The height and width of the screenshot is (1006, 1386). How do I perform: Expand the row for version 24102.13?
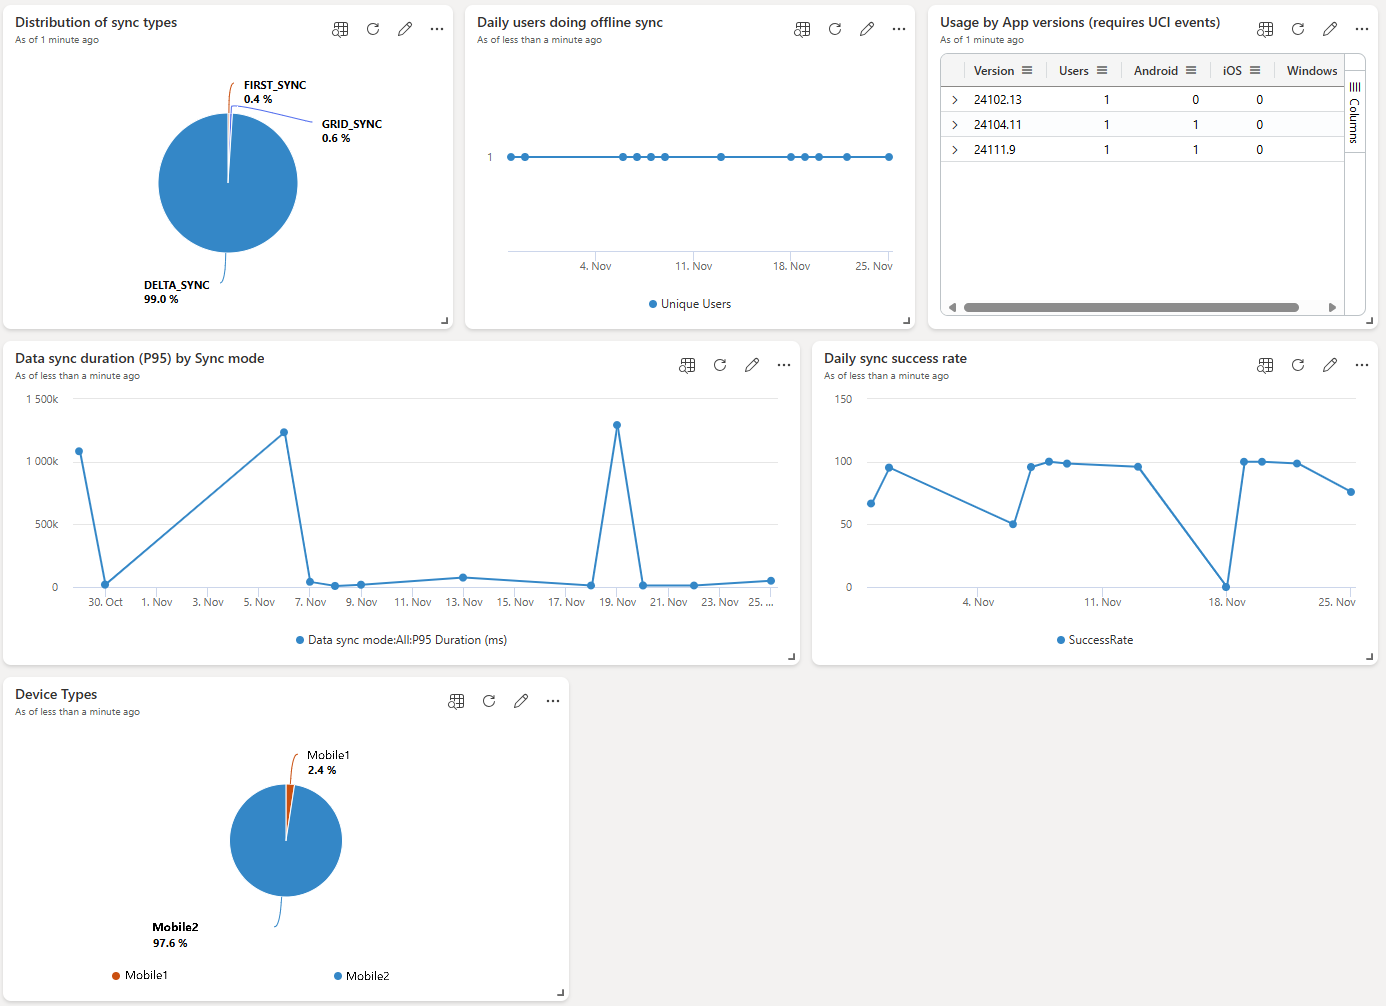955,99
